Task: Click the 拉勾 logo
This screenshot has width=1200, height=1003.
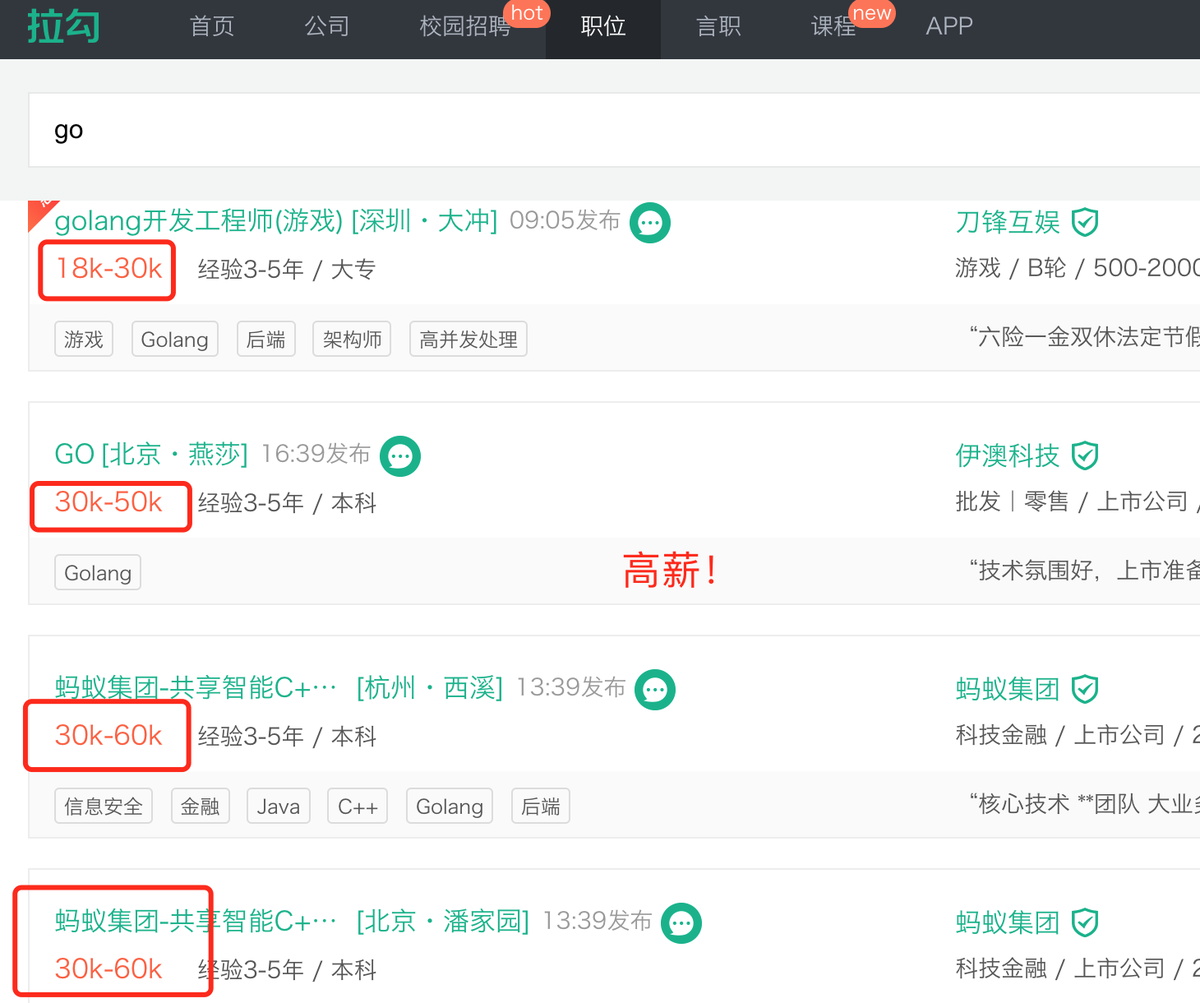Action: (x=63, y=26)
